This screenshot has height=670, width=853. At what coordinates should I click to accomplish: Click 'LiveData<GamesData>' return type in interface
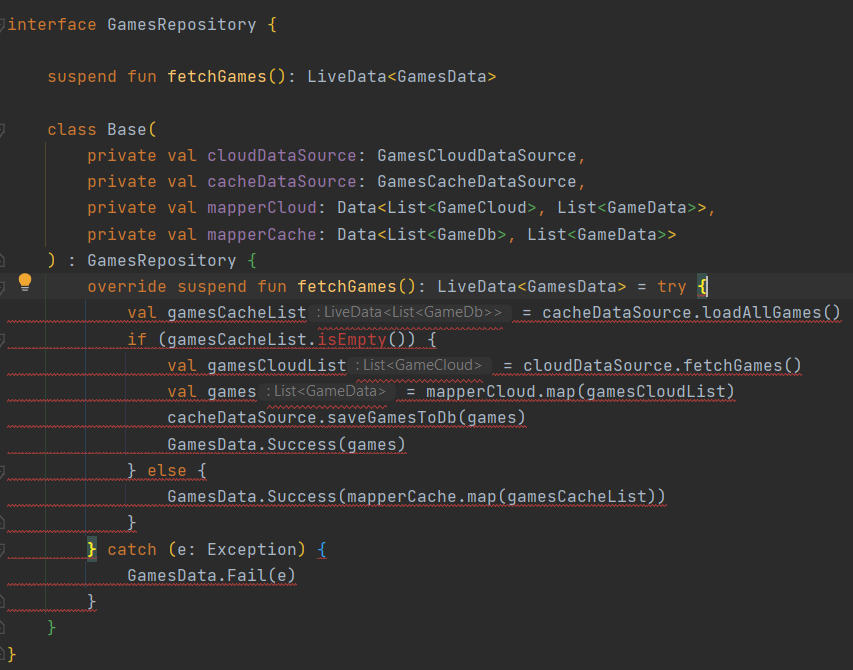click(x=401, y=77)
